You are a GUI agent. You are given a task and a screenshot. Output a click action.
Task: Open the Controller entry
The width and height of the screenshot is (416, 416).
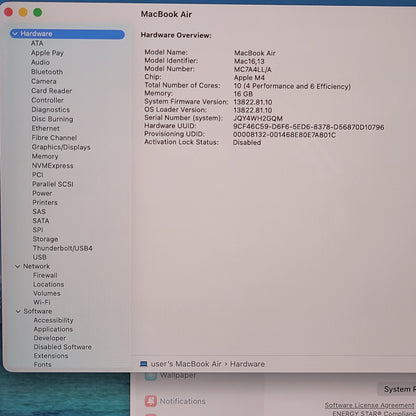[x=47, y=100]
